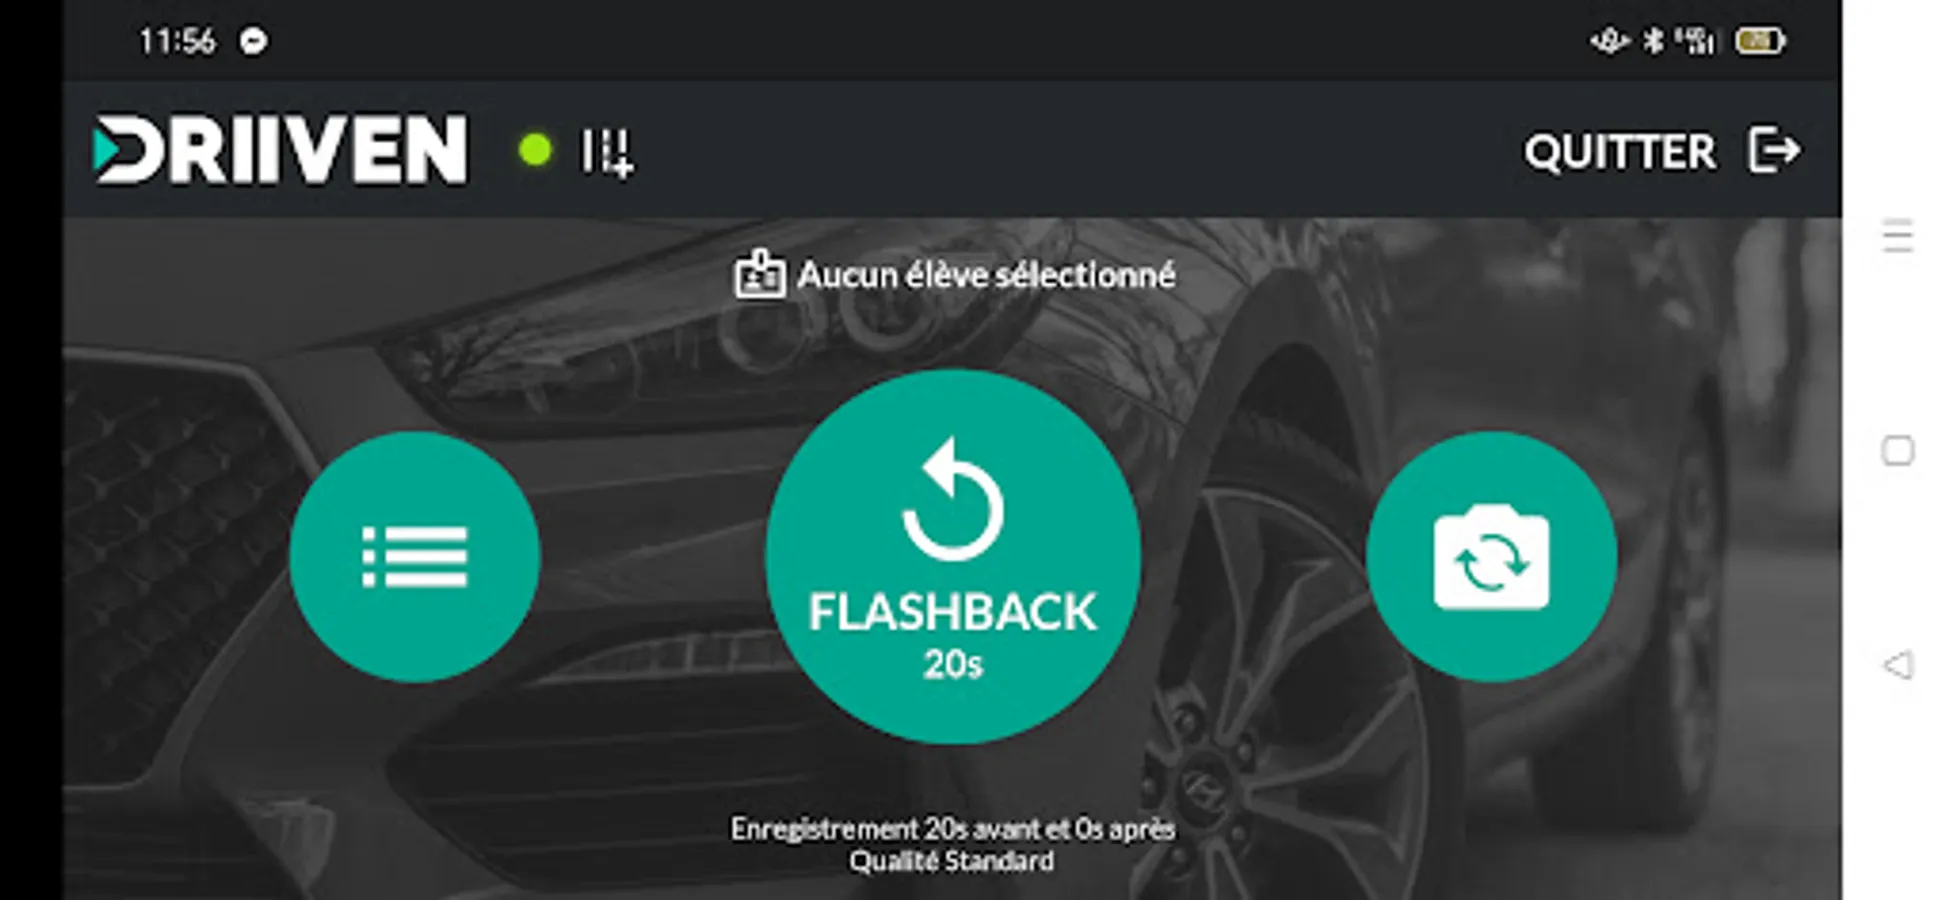Image resolution: width=1953 pixels, height=900 pixels.
Task: Tap the student ID badge icon
Action: click(760, 274)
